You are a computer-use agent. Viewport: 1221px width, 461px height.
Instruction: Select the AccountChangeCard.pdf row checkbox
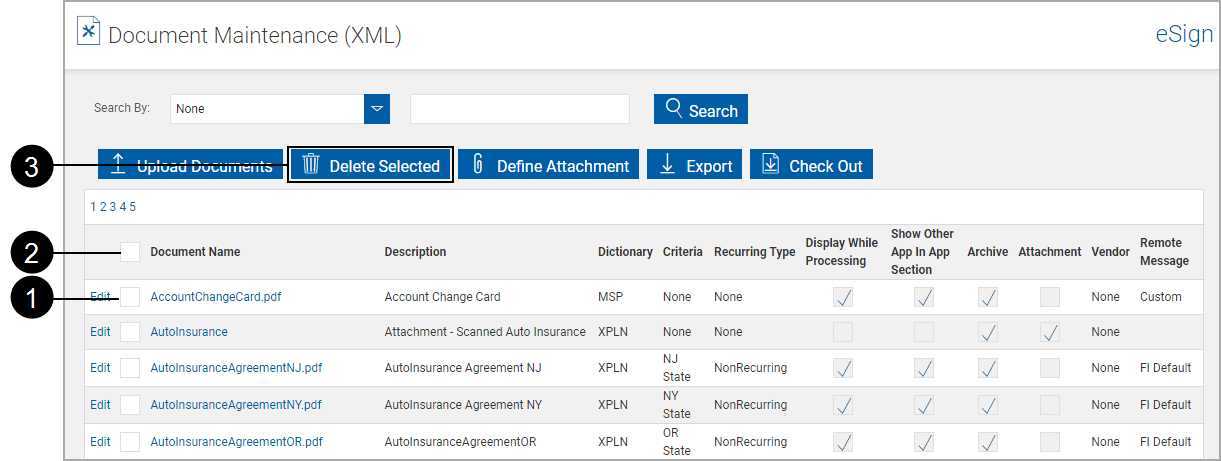[x=130, y=297]
